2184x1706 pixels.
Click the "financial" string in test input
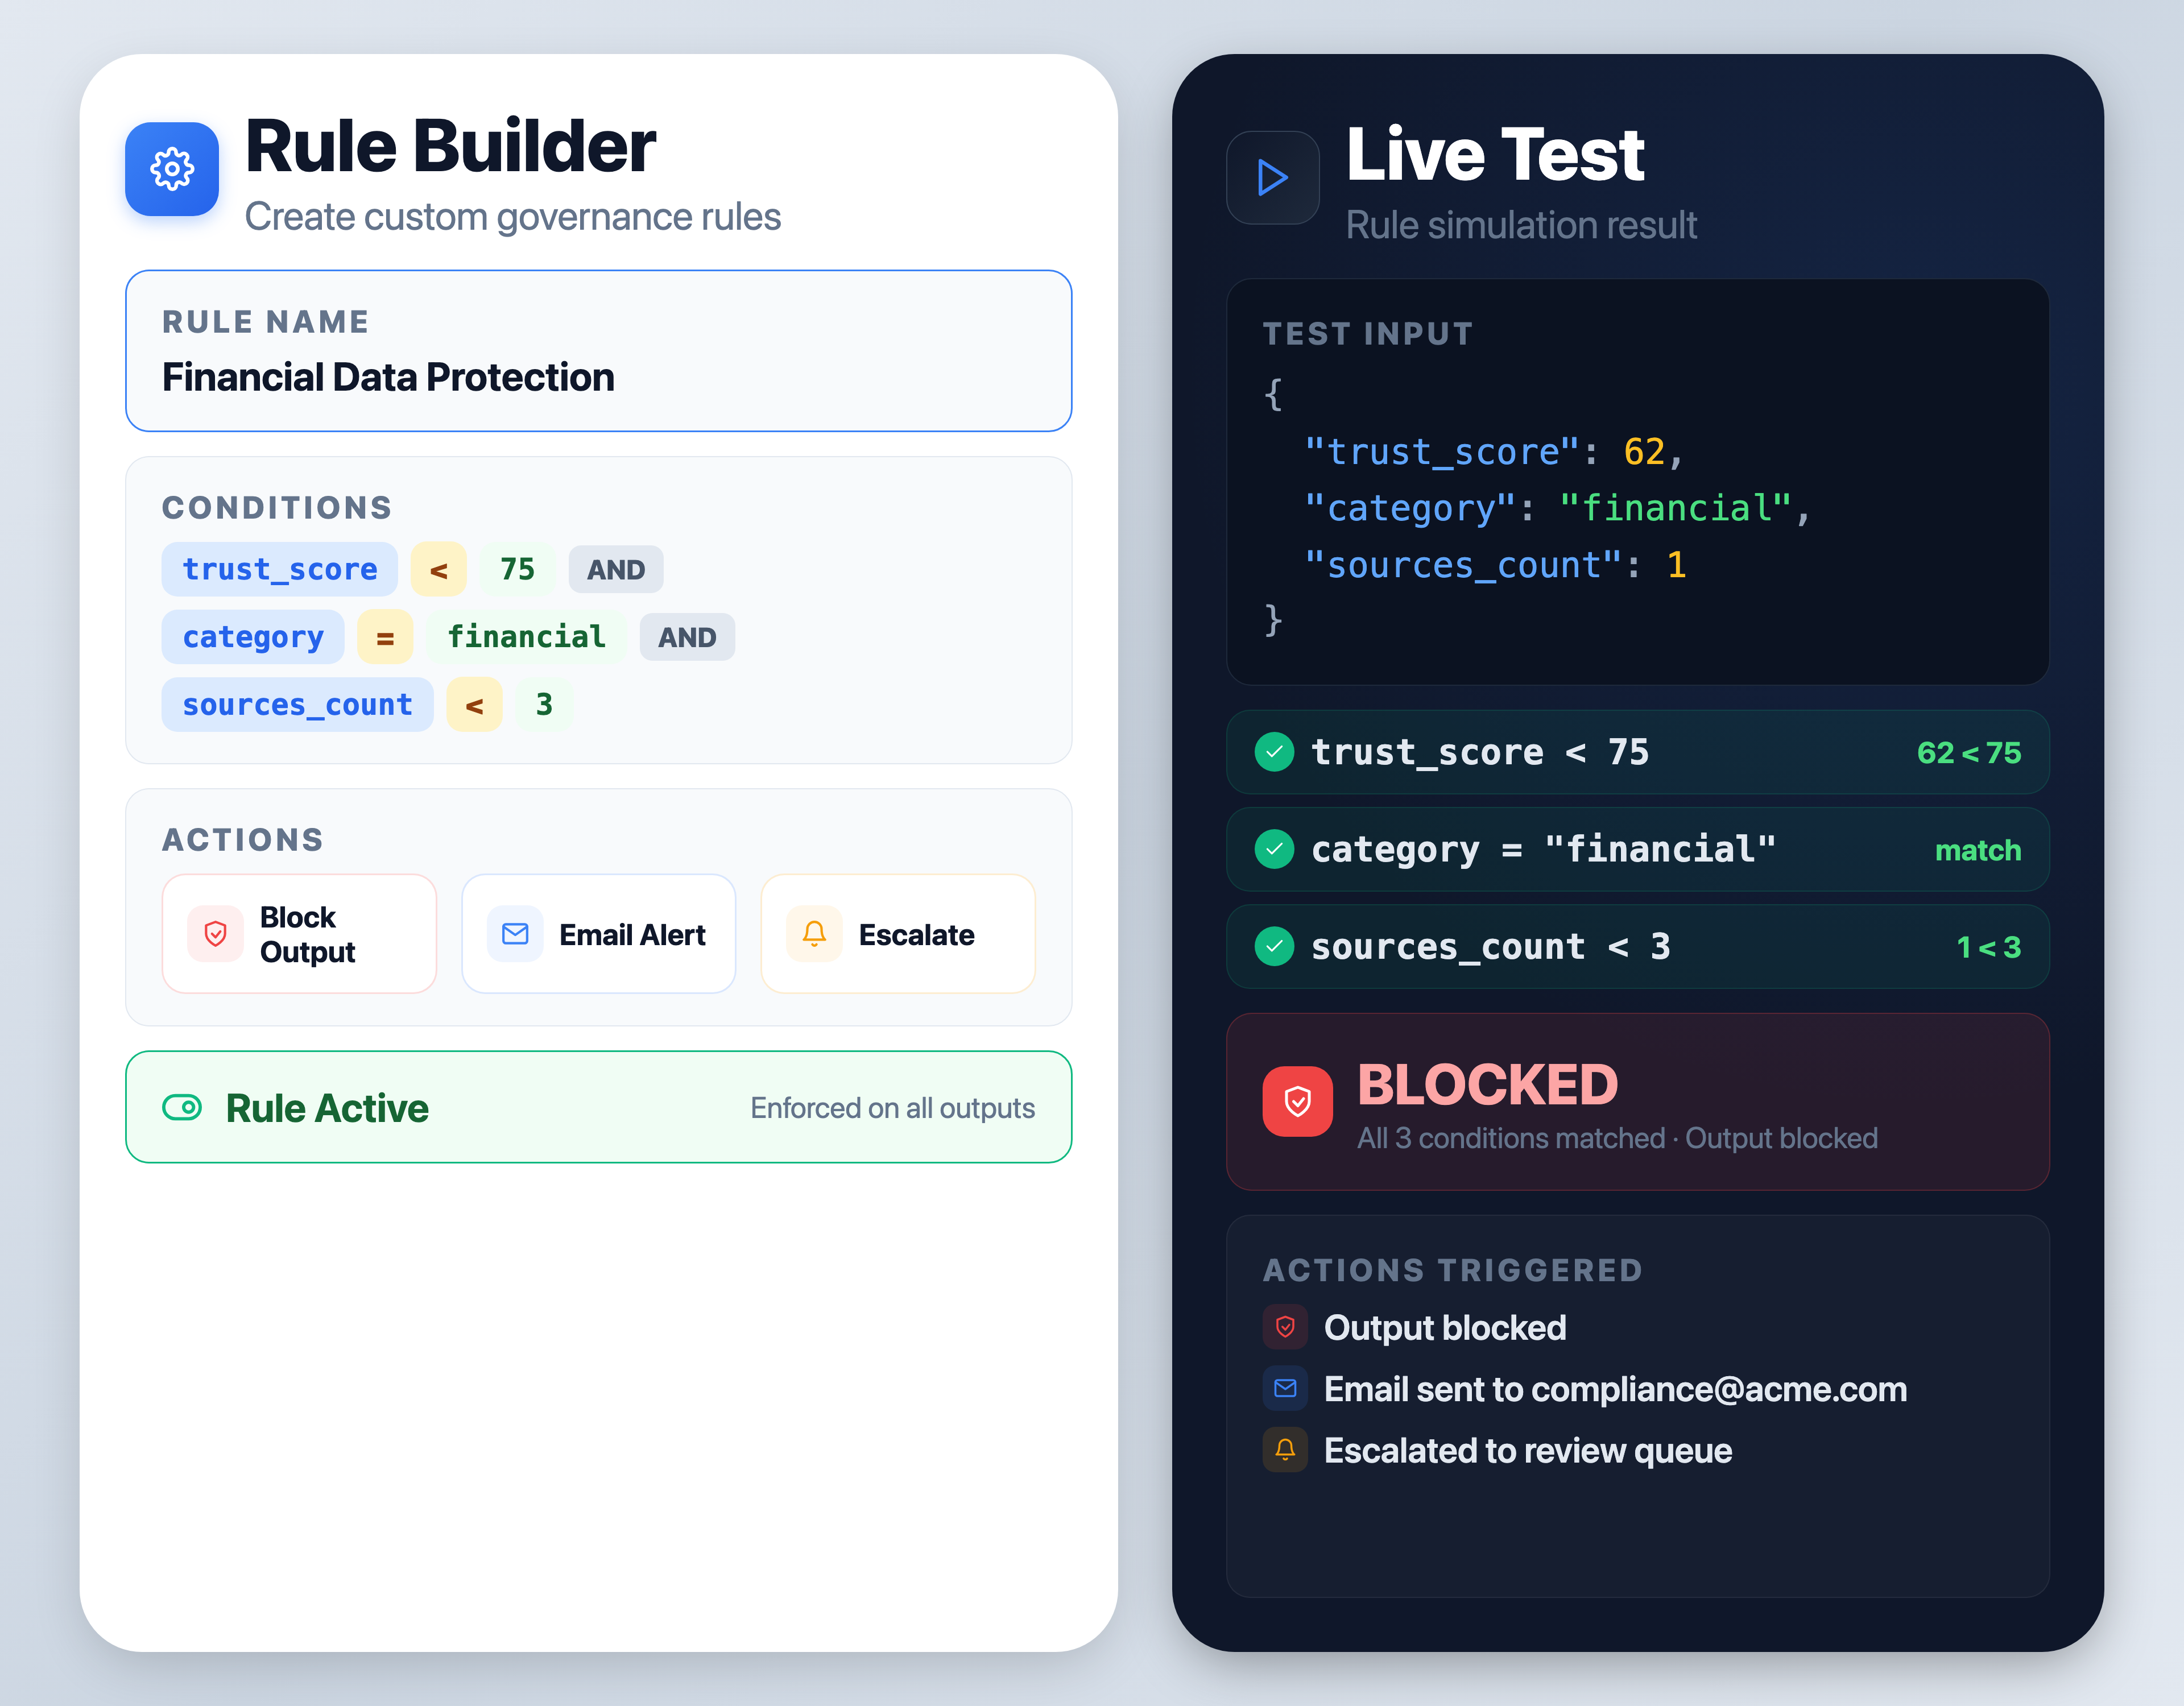[1675, 508]
